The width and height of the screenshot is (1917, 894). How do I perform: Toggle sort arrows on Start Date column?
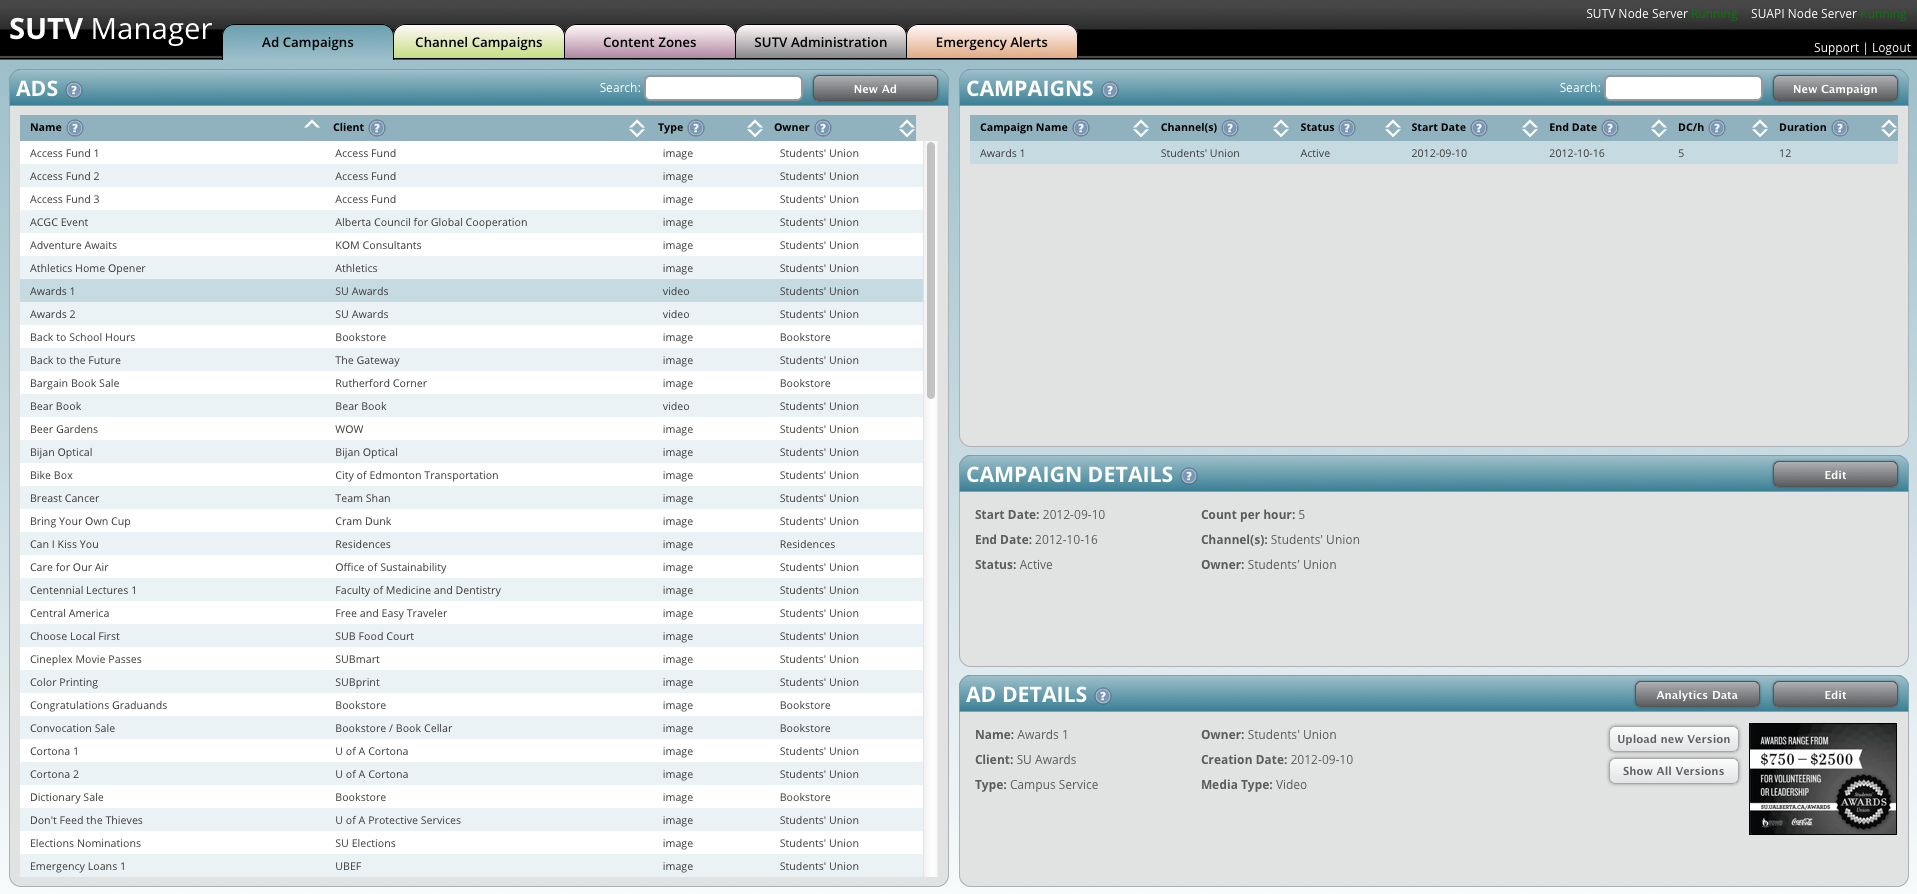tap(1530, 128)
